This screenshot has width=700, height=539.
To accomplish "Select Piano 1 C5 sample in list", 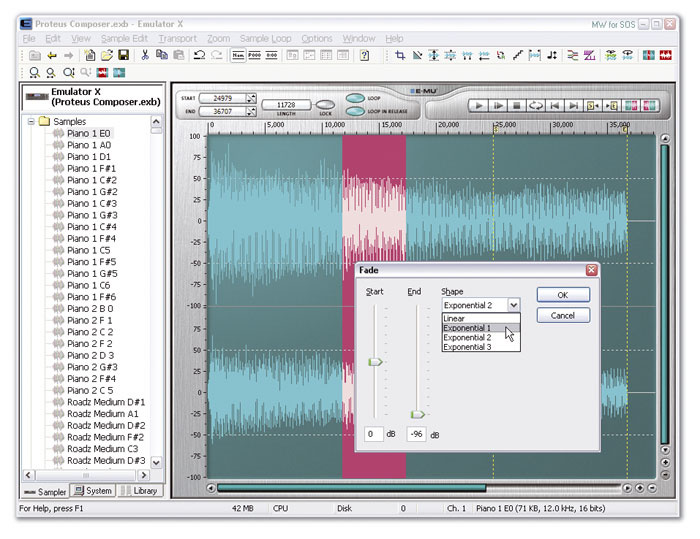I will coord(89,250).
